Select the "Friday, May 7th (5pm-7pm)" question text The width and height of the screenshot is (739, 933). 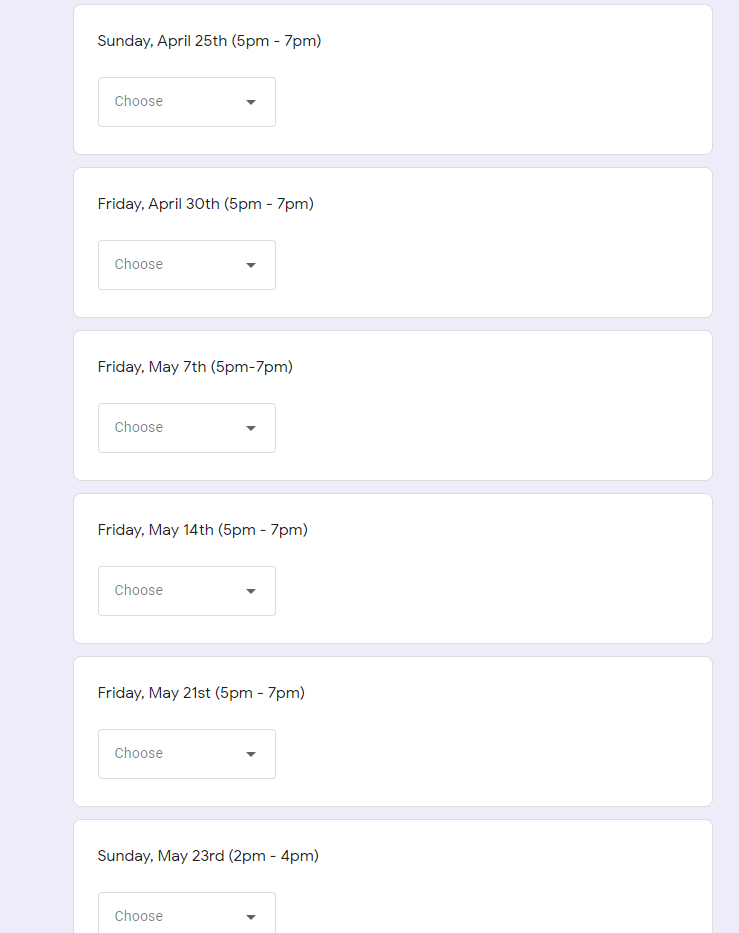coord(195,367)
